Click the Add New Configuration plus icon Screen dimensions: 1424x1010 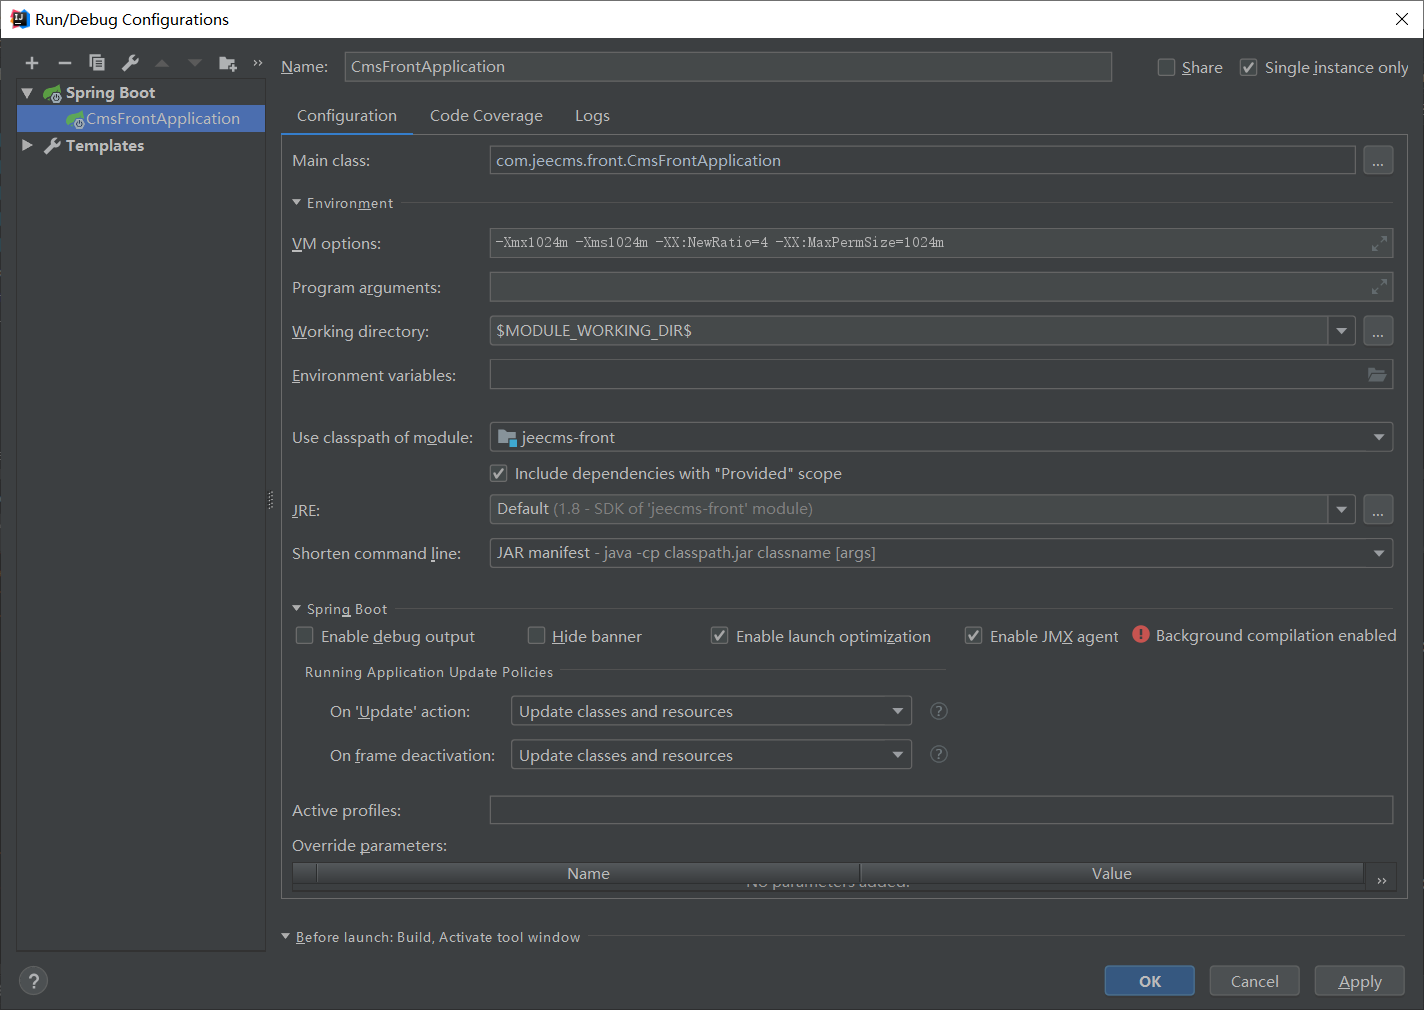point(32,63)
